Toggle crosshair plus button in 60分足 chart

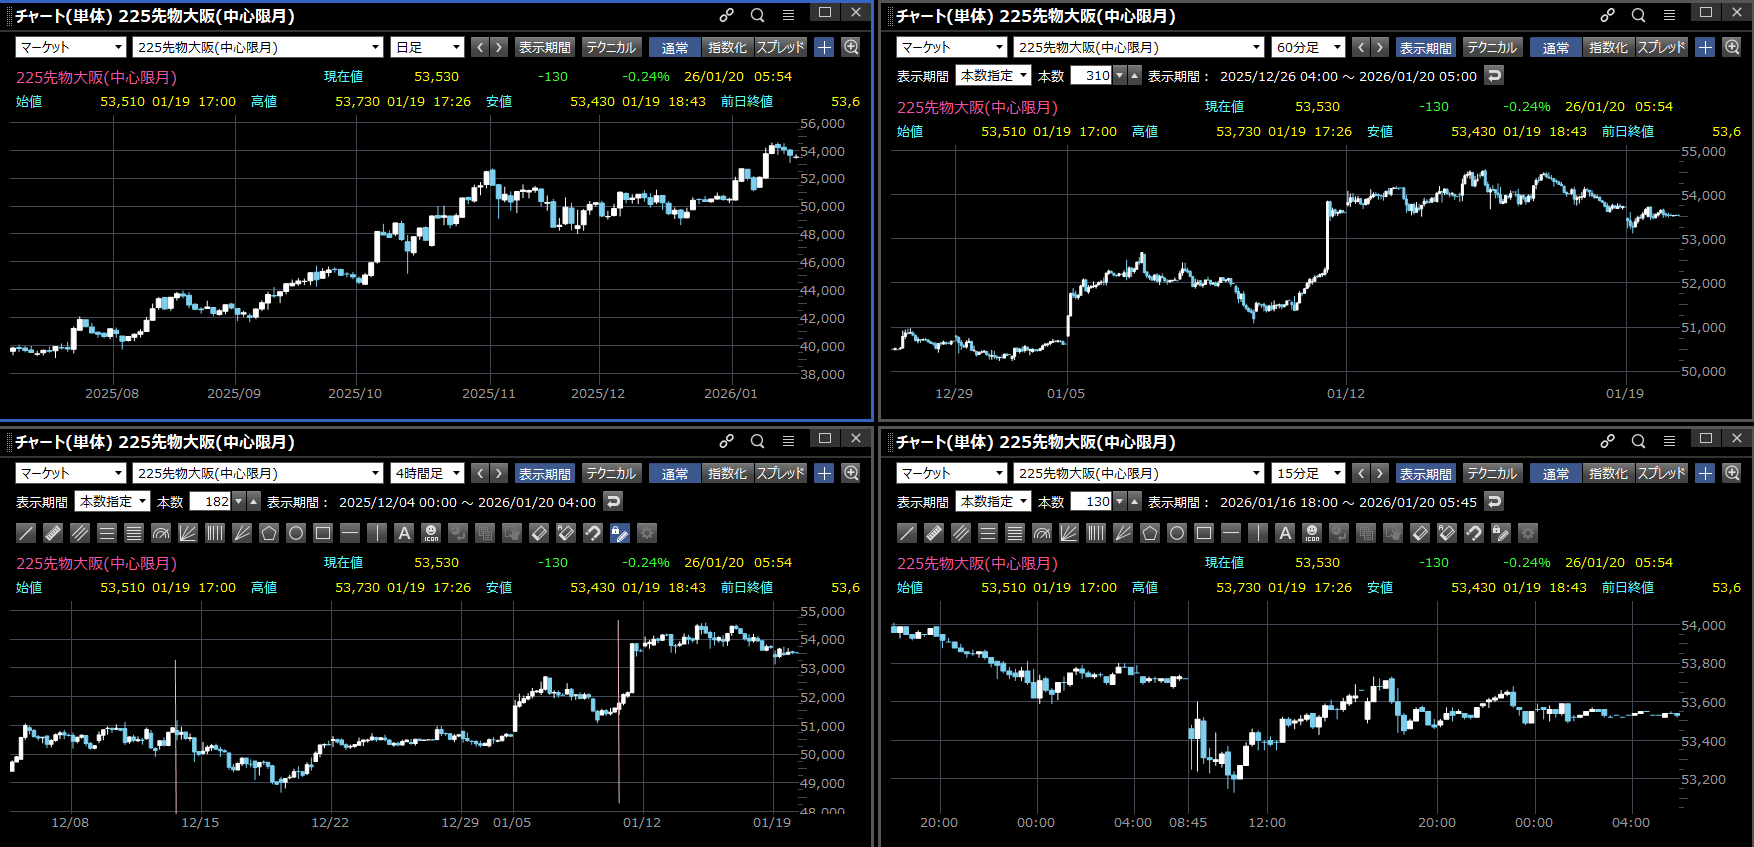coord(1705,47)
